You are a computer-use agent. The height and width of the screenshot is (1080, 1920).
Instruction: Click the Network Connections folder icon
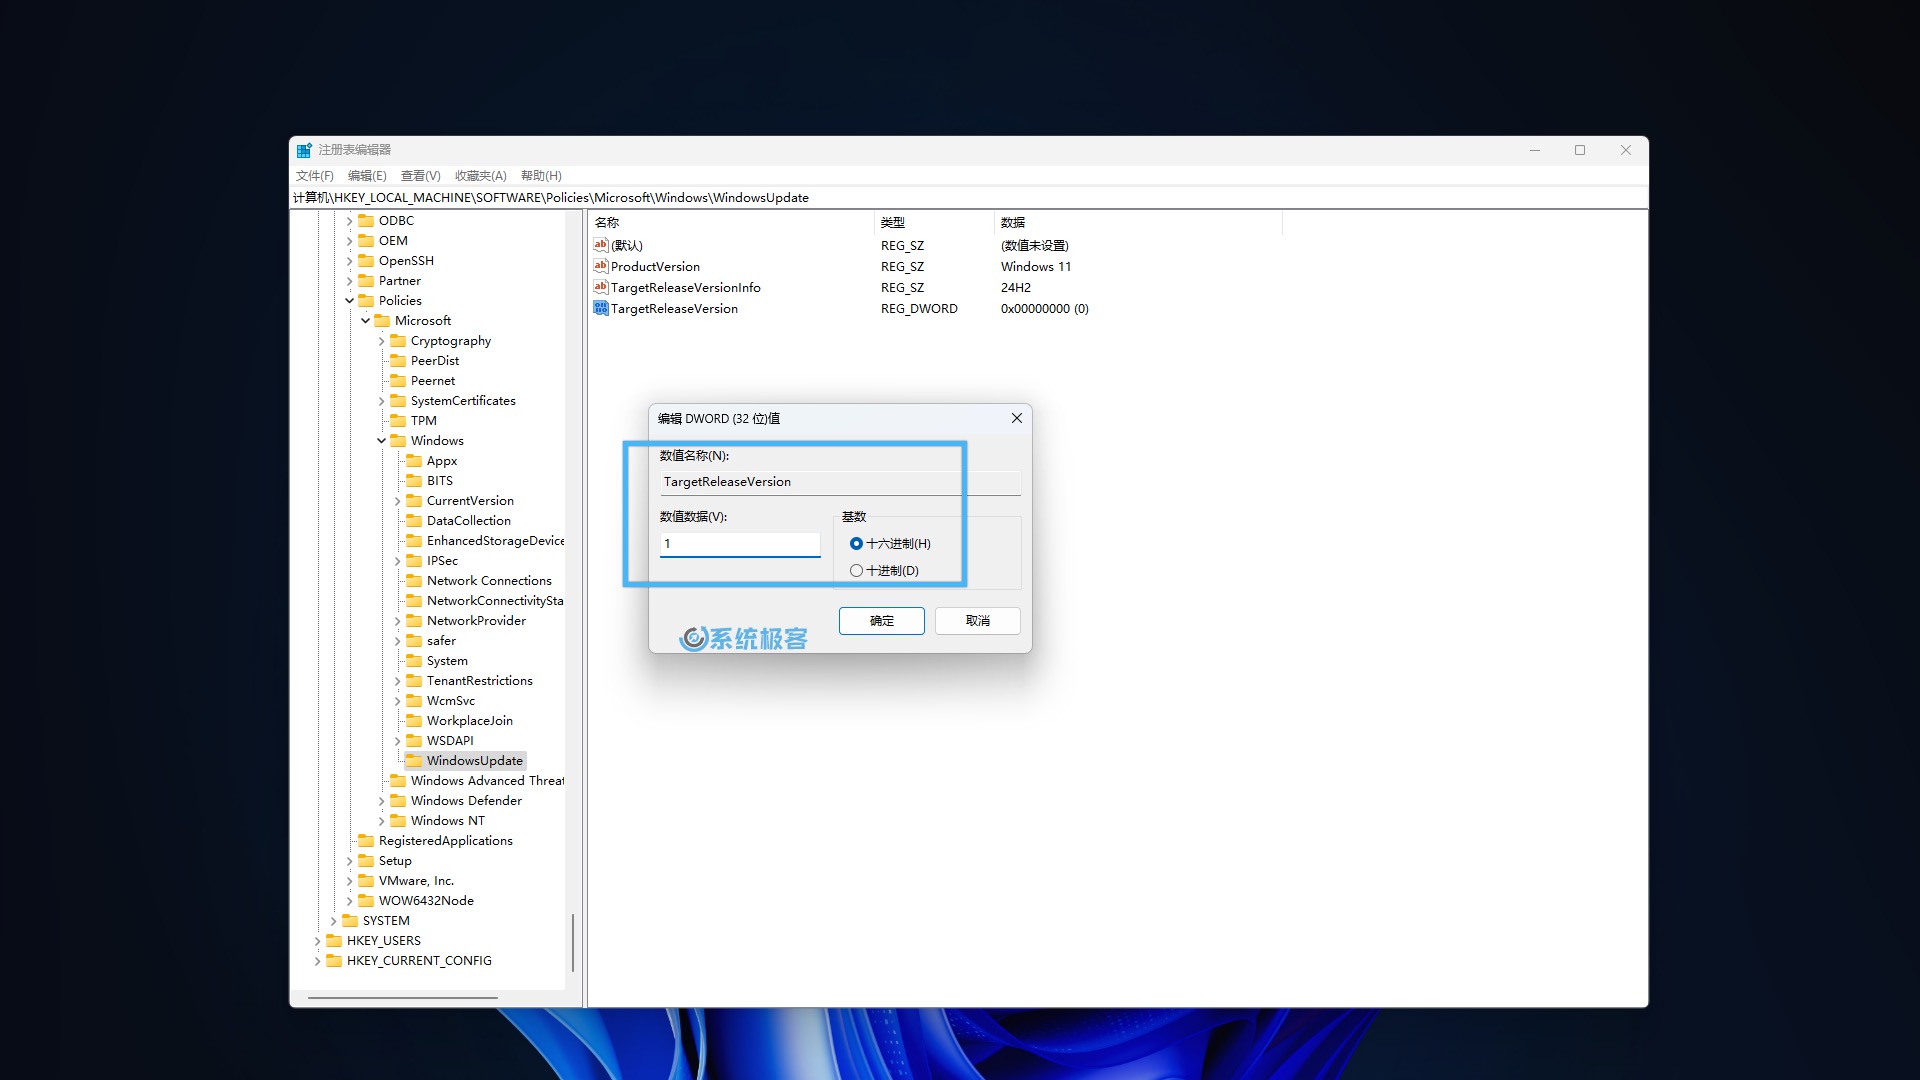click(x=414, y=581)
